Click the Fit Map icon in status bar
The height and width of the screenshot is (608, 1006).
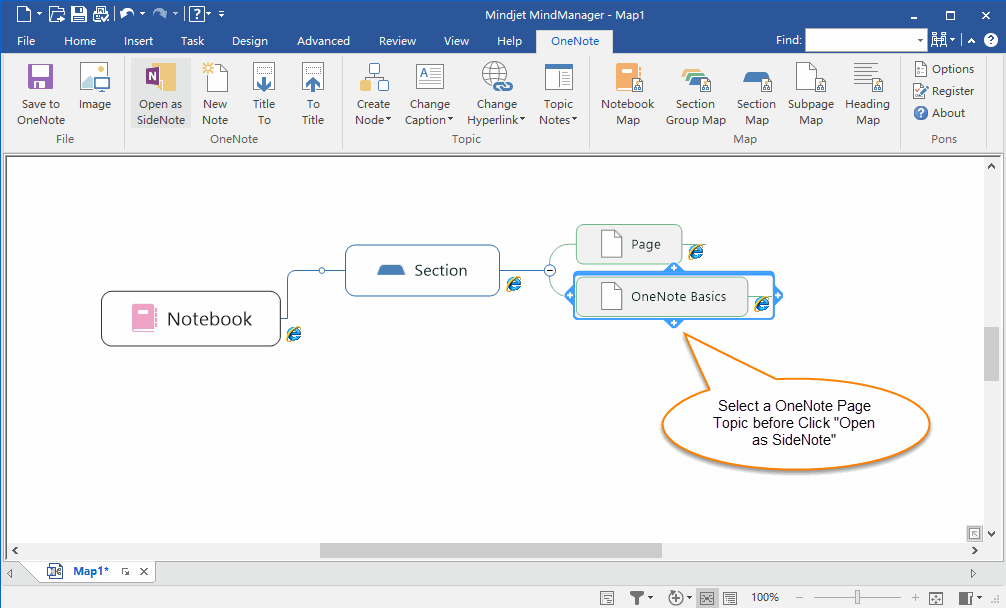click(936, 598)
